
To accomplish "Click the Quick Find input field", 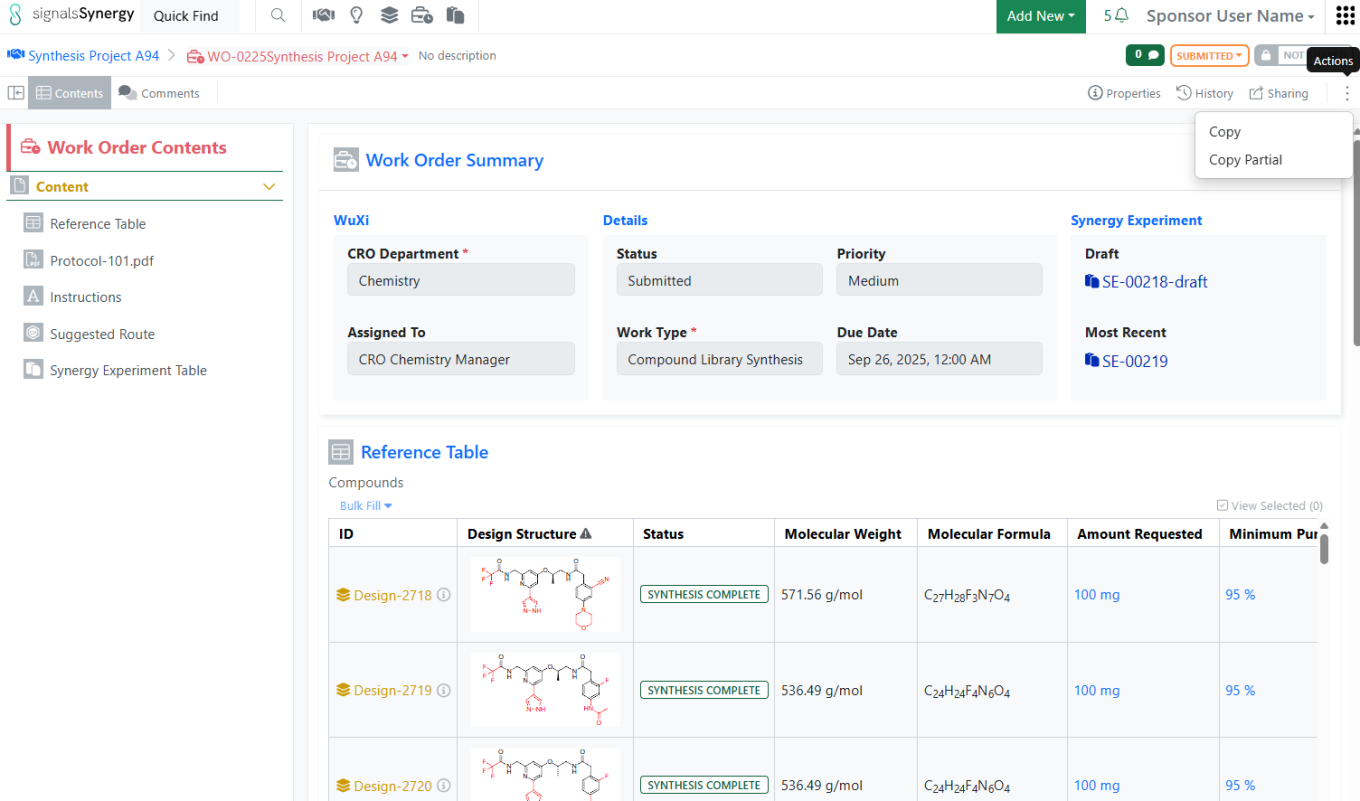I will pos(189,16).
